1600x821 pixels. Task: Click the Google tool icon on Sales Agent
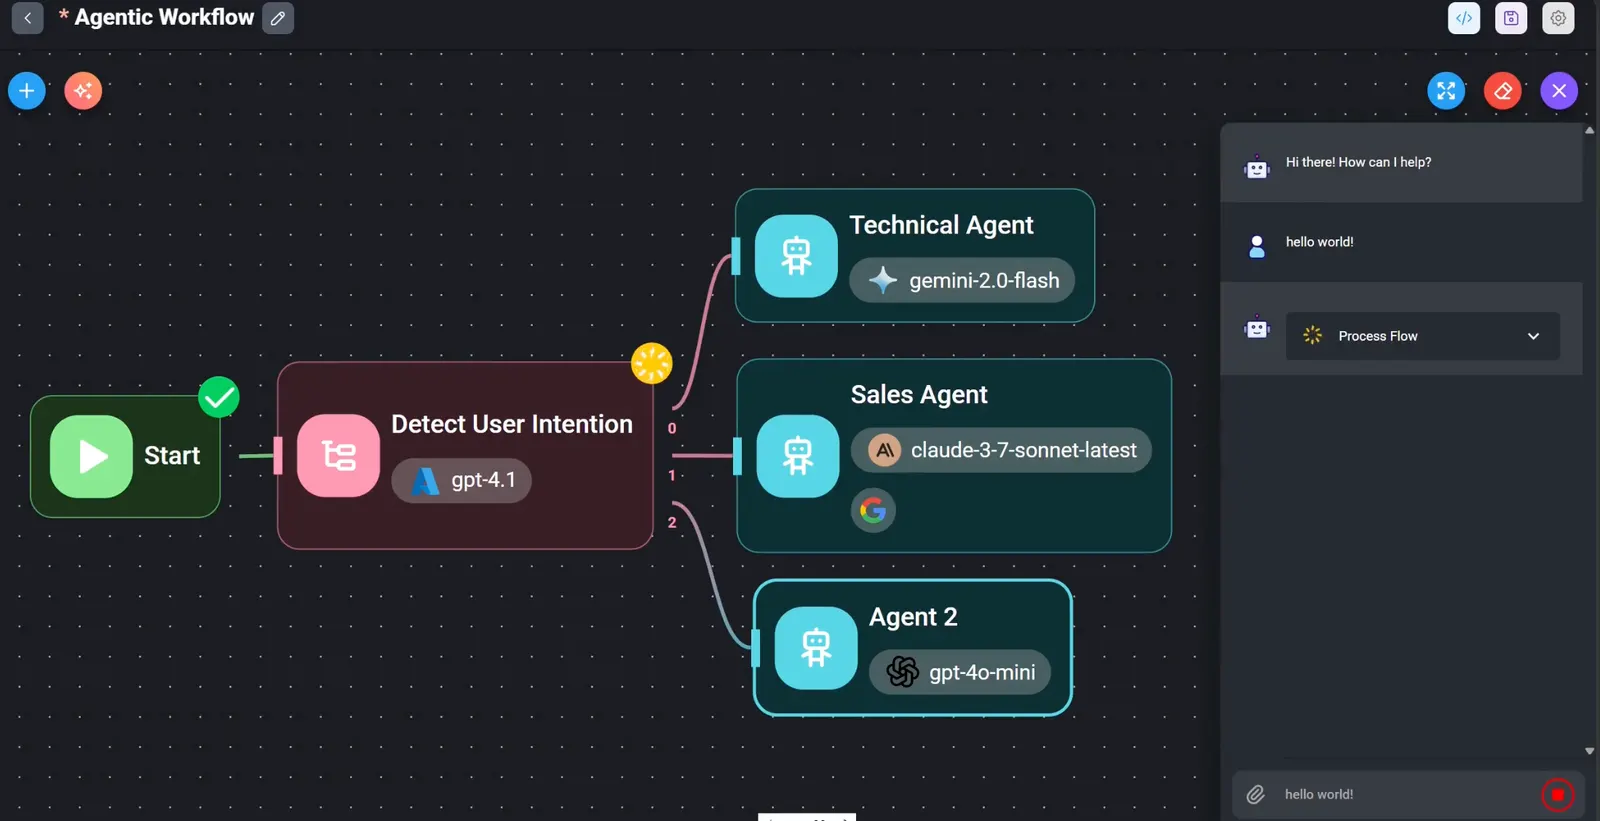pyautogui.click(x=873, y=511)
